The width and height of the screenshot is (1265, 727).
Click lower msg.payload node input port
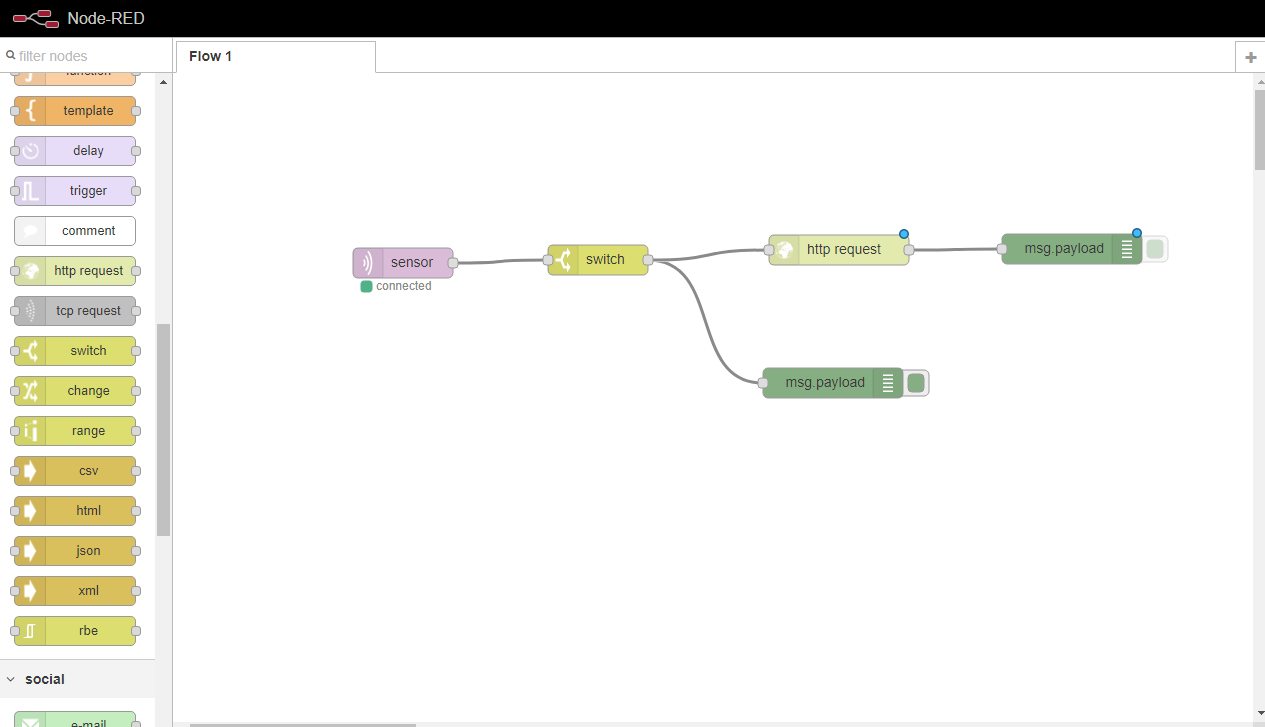coord(763,383)
